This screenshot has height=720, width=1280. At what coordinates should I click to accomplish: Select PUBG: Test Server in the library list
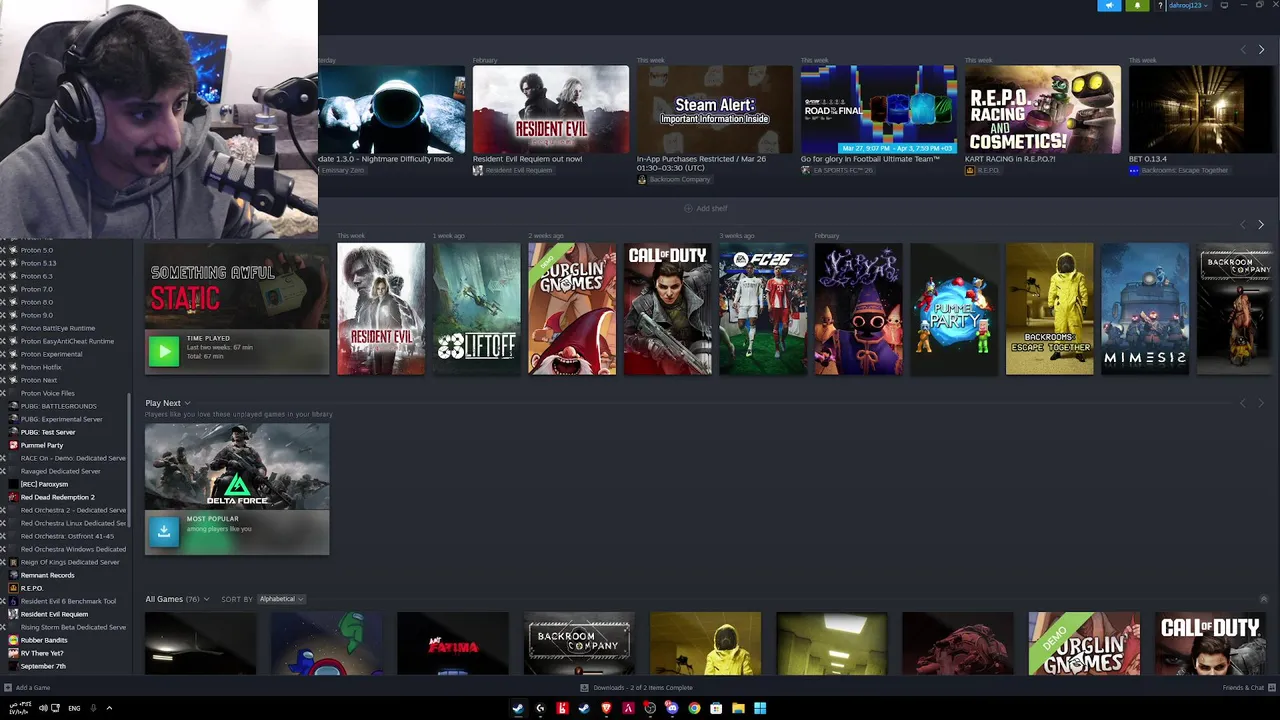pos(48,432)
